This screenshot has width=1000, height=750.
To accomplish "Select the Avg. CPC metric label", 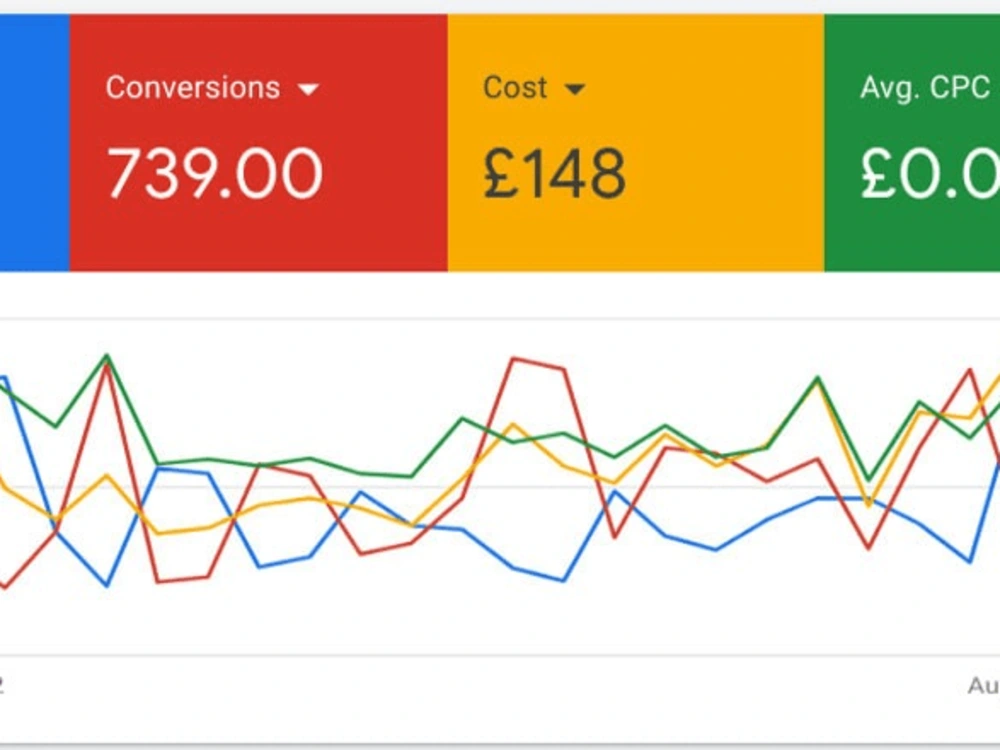I will [925, 87].
